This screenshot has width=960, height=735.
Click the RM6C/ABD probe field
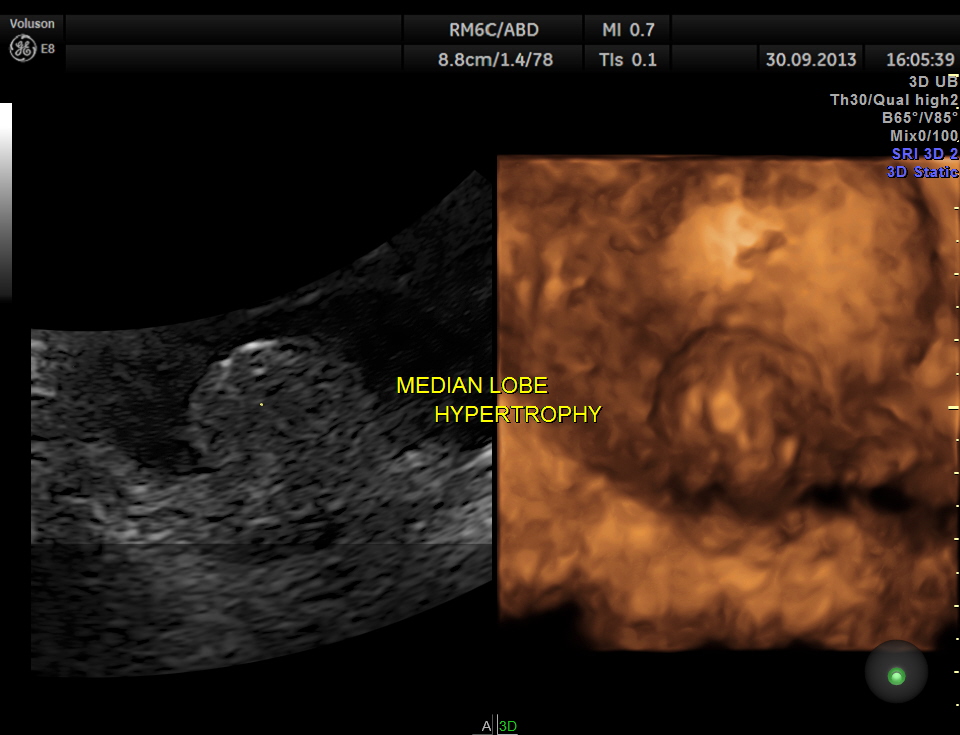(494, 30)
